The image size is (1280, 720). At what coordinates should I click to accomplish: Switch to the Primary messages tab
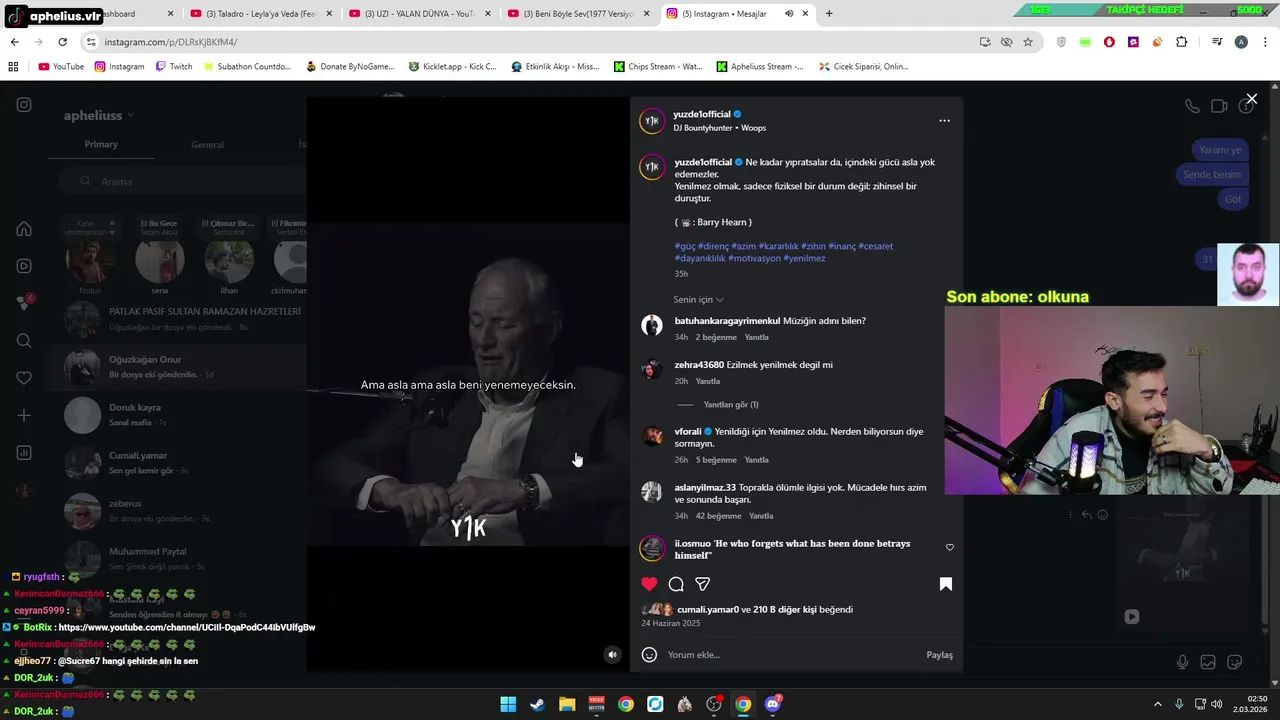101,144
